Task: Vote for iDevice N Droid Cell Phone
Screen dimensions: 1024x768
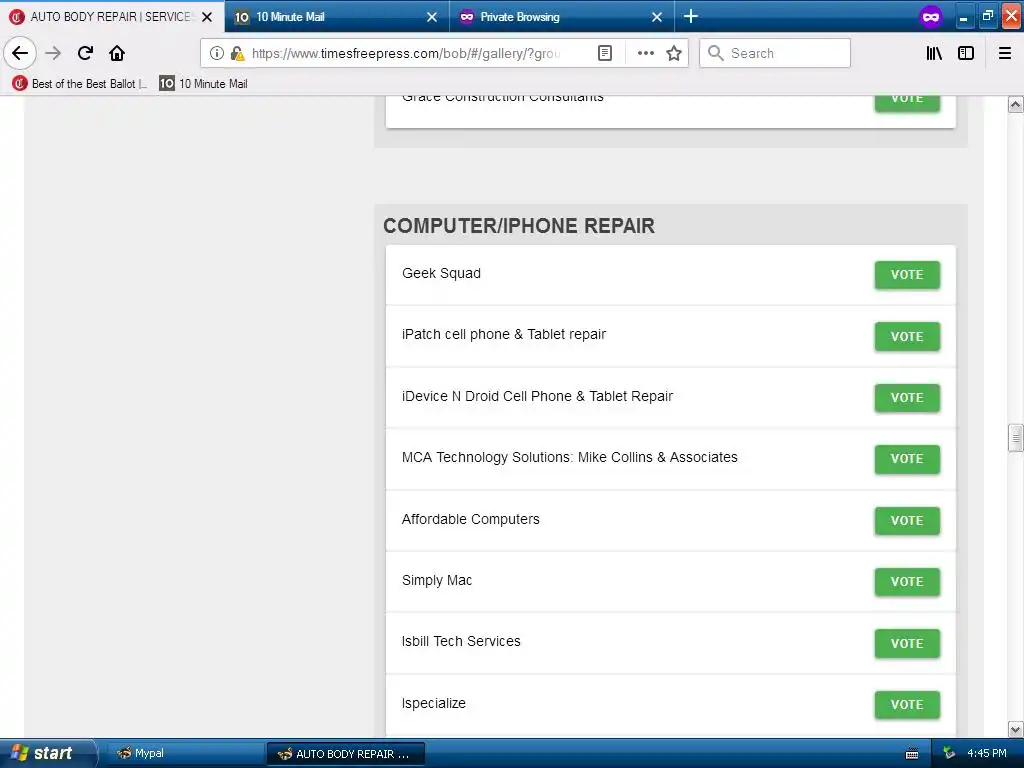Action: 906,398
